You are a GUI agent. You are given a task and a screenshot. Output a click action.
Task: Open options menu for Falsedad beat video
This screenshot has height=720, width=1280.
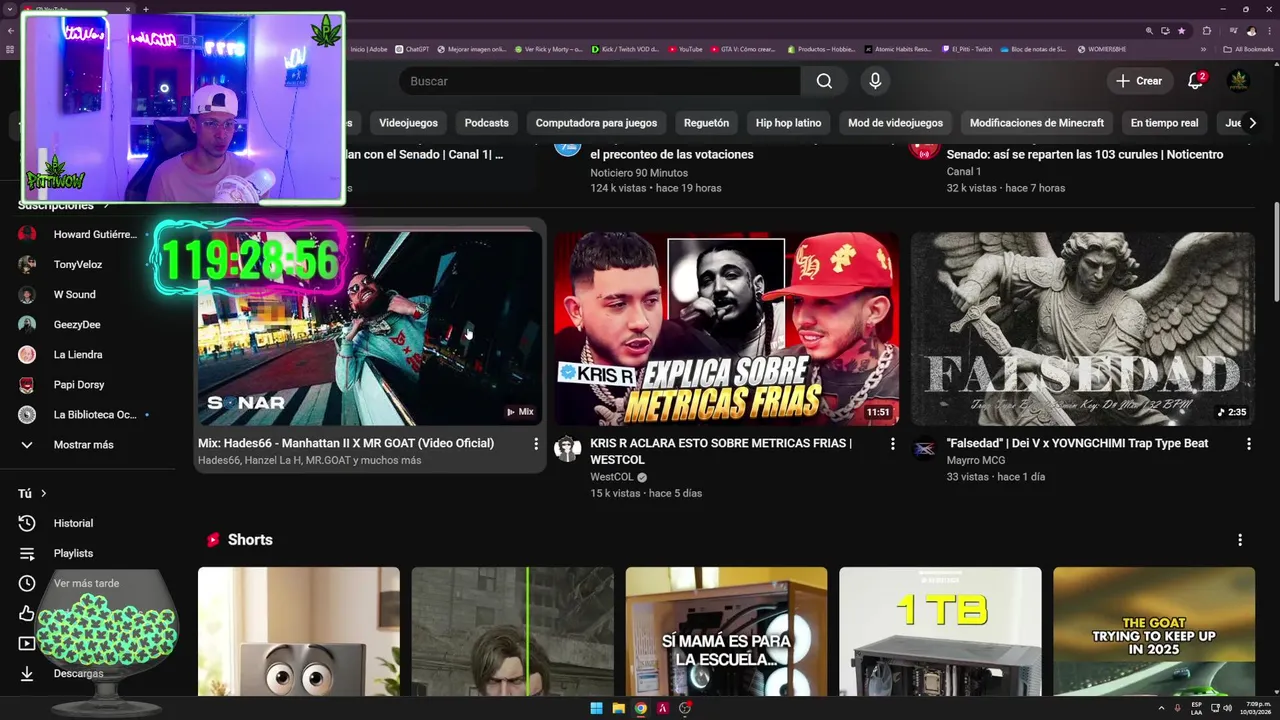[1248, 444]
